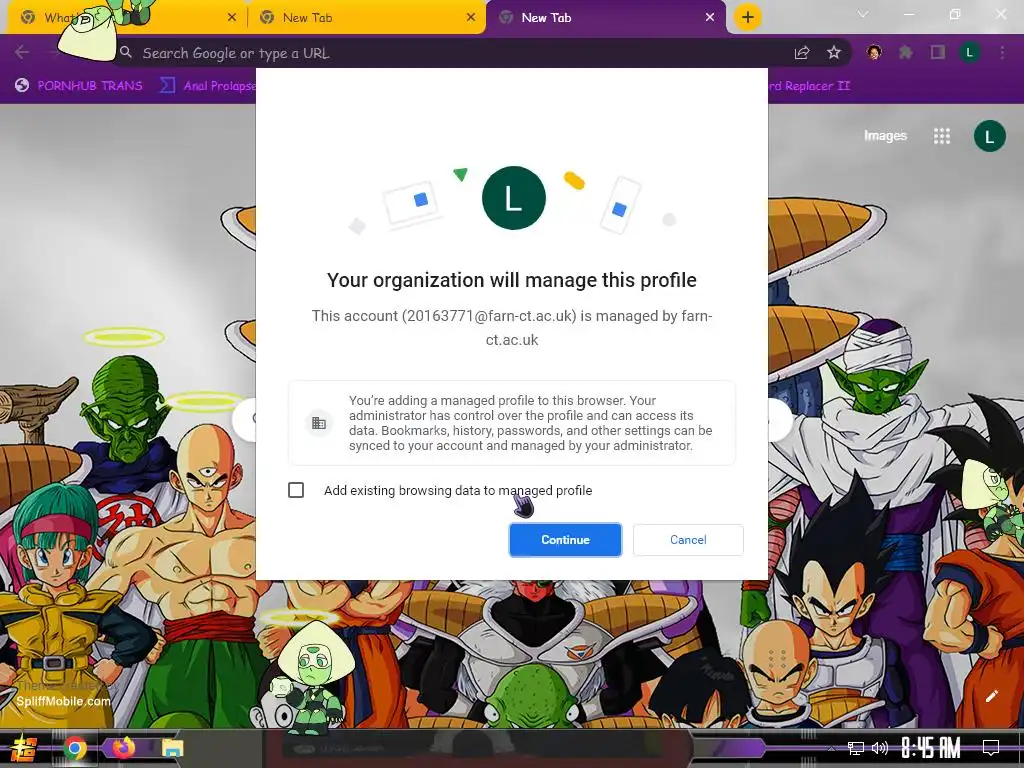Click 'Your organization will manage this profile' heading

tap(511, 280)
